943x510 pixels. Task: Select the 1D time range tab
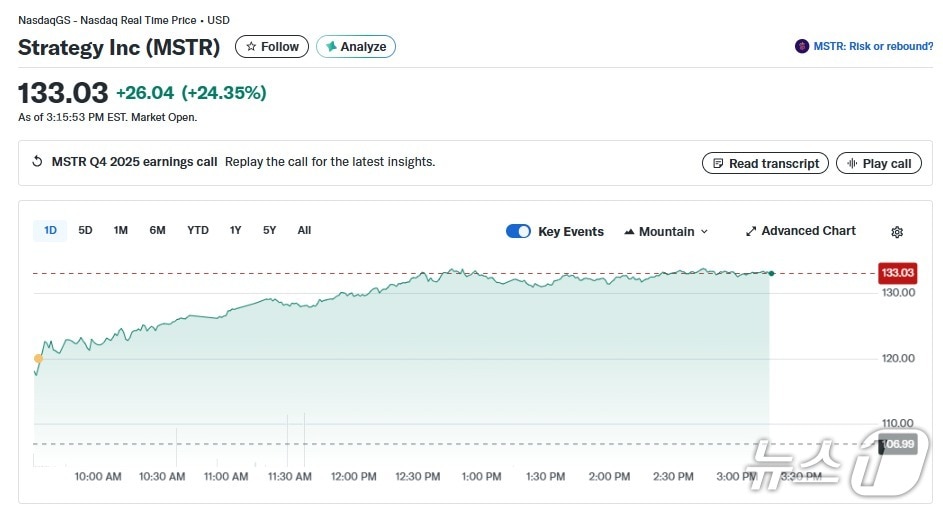[50, 231]
